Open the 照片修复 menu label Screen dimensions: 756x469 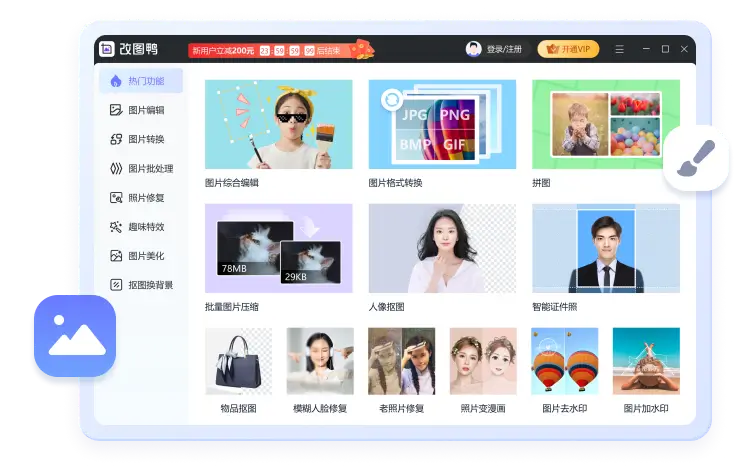[146, 198]
